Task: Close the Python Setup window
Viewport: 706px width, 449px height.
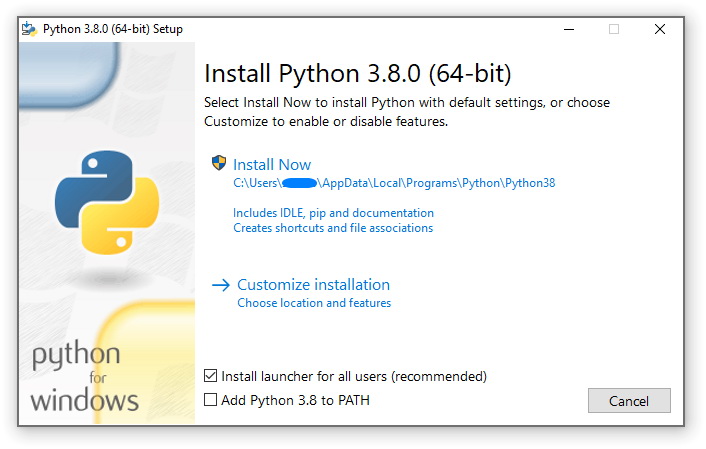Action: tap(660, 29)
